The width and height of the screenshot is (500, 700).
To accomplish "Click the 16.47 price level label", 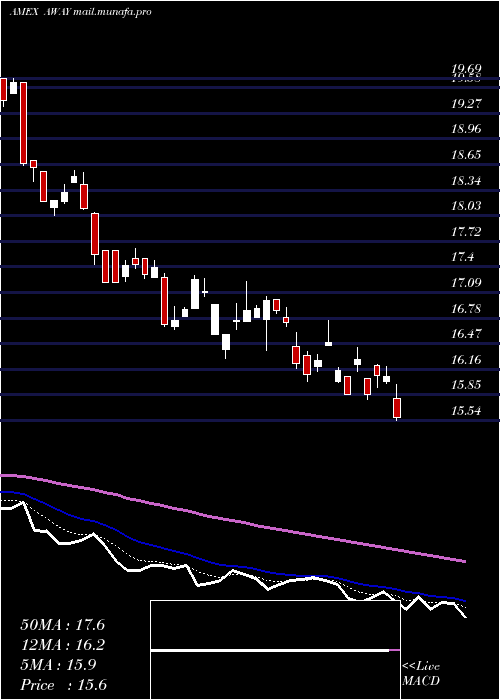I will [466, 334].
